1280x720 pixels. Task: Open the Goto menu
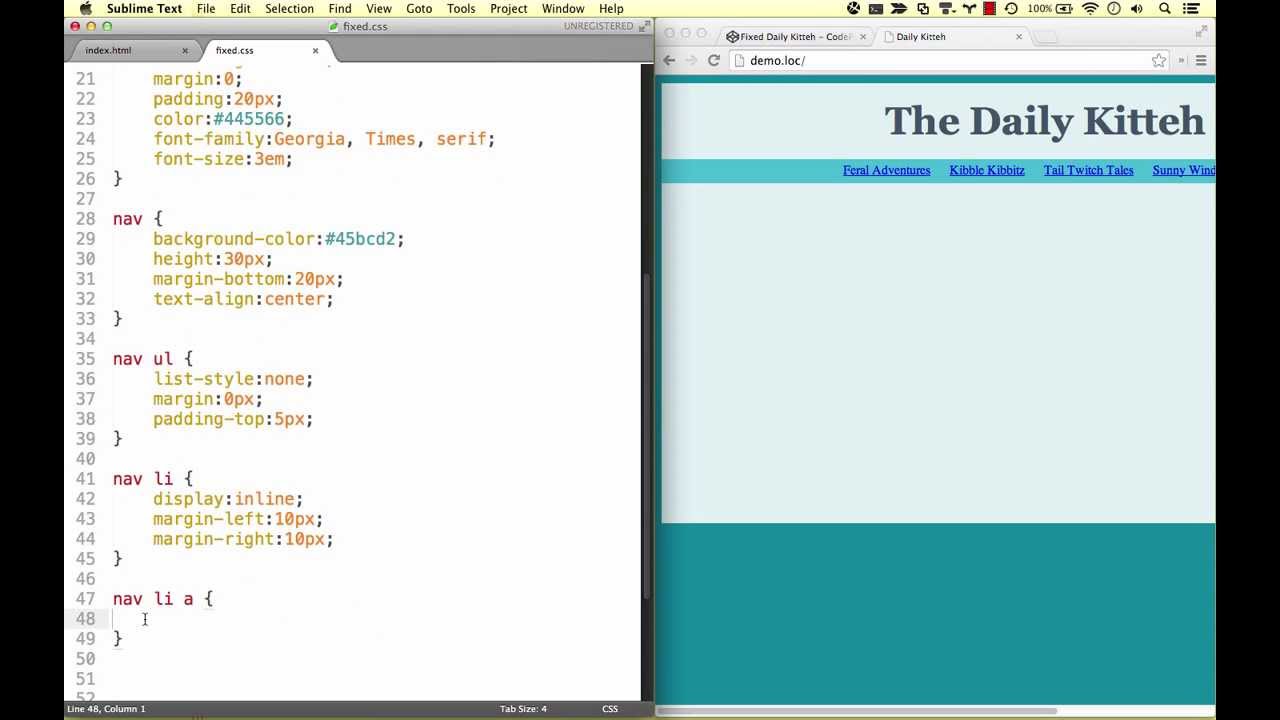(419, 8)
